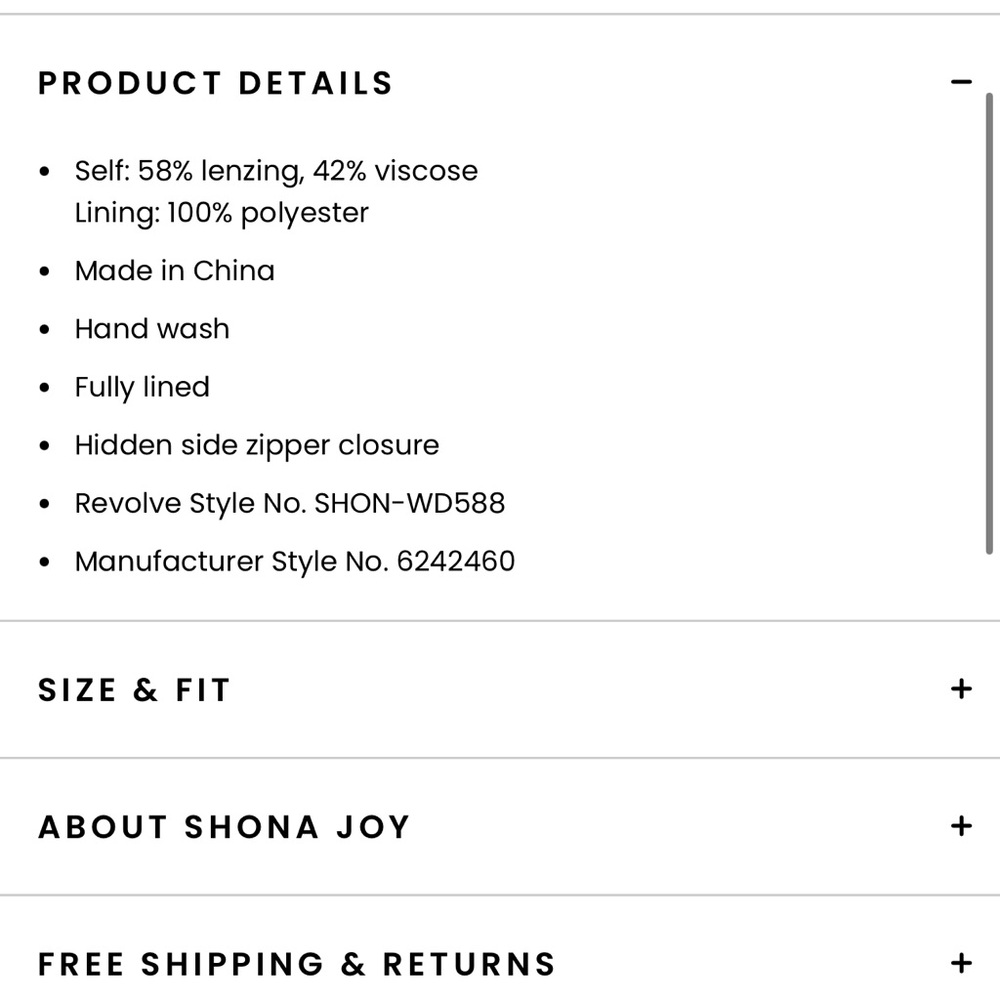
Task: Open the Size & Fit section heading
Action: 134,689
